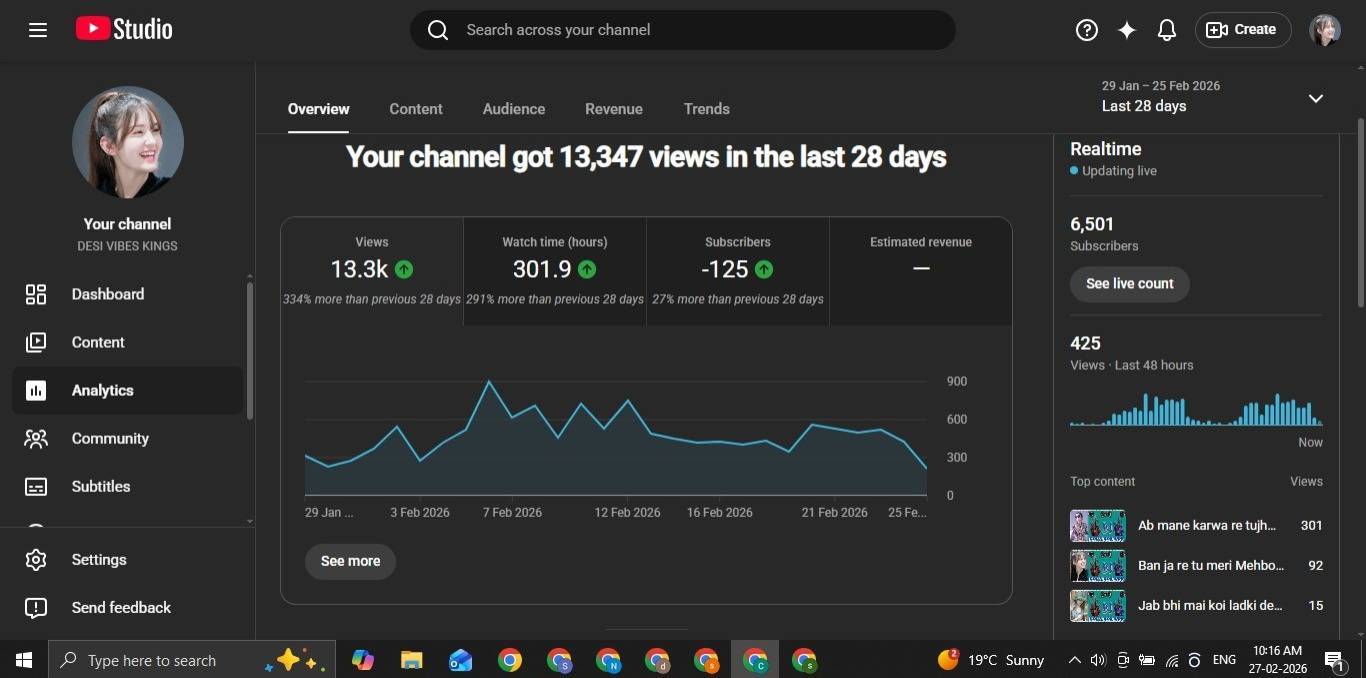Screen dimensions: 1366x678
Task: Open the Trends tab
Action: coord(706,109)
